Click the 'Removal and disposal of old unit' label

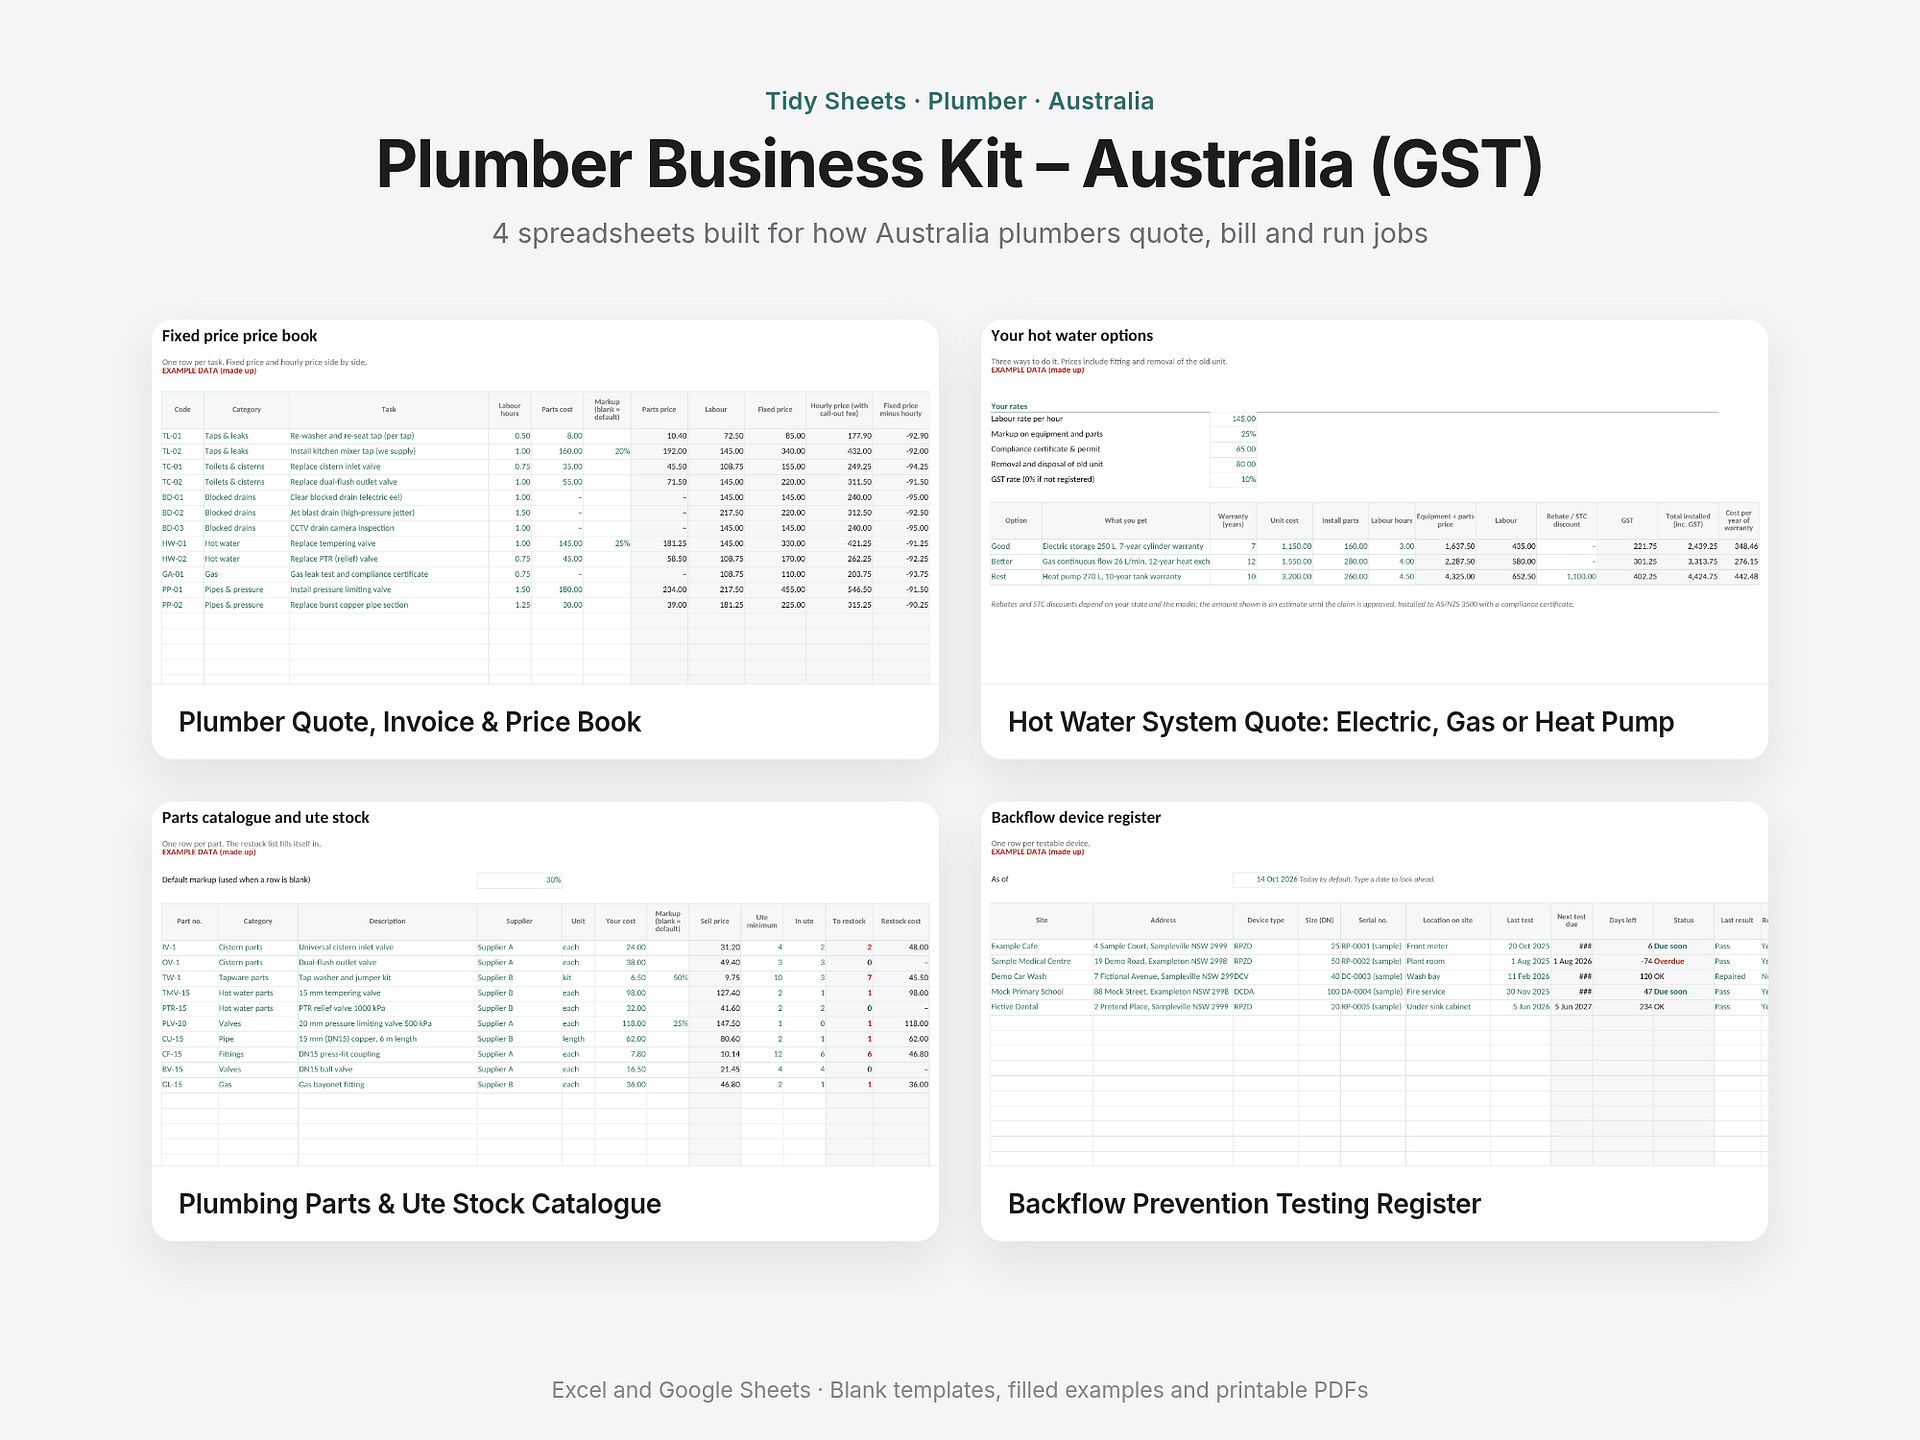[x=1047, y=464]
